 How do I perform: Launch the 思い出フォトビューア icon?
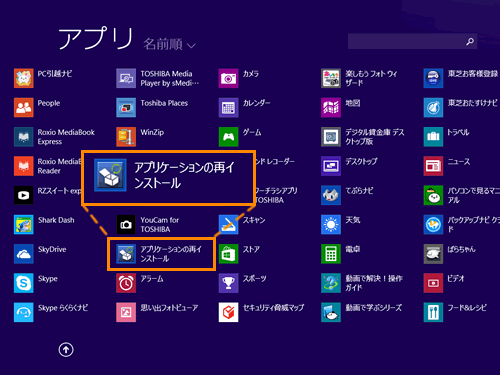(126, 312)
